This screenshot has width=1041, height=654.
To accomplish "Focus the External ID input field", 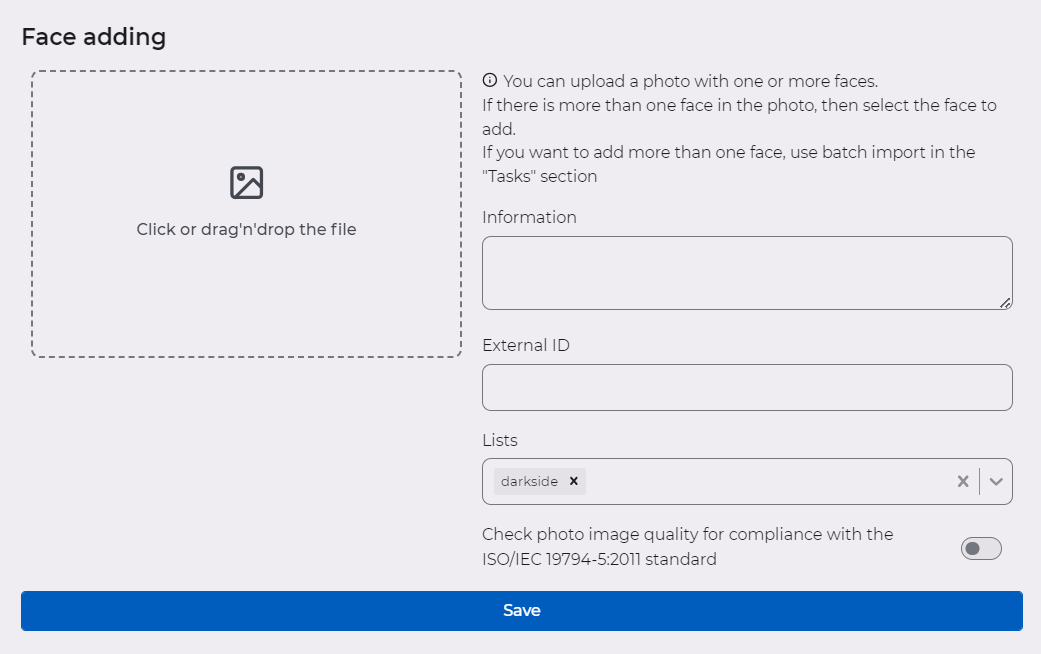I will pos(747,387).
